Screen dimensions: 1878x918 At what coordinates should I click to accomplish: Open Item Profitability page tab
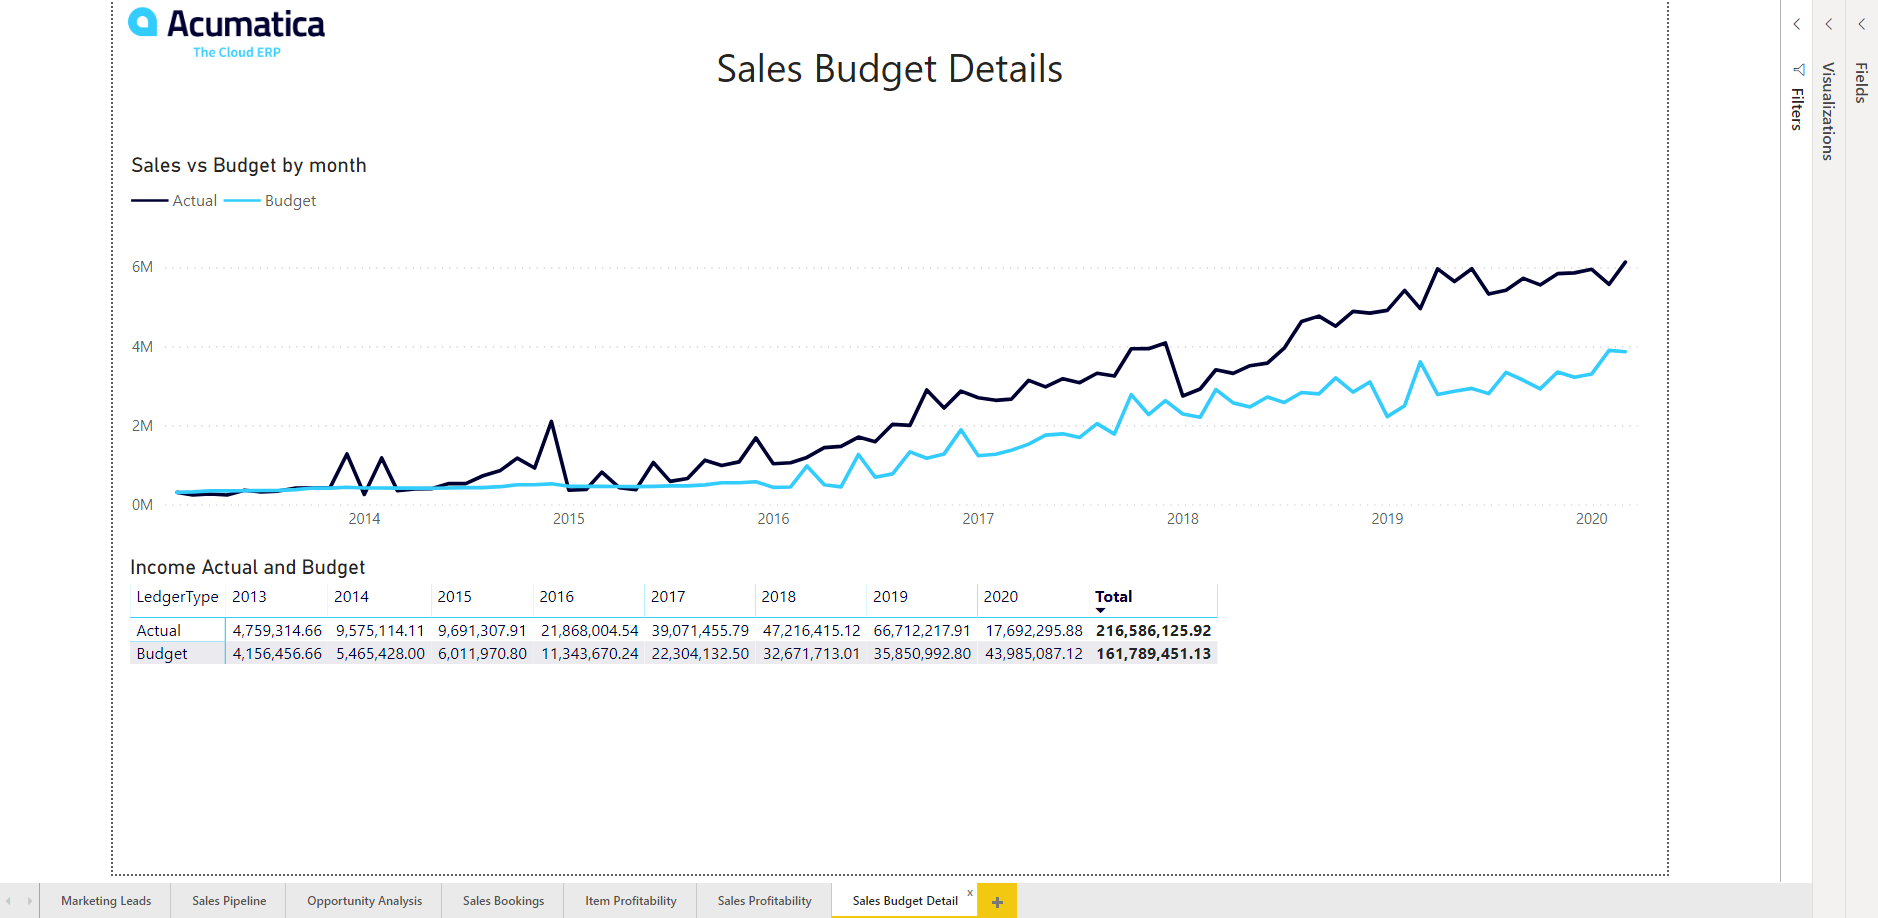click(630, 901)
